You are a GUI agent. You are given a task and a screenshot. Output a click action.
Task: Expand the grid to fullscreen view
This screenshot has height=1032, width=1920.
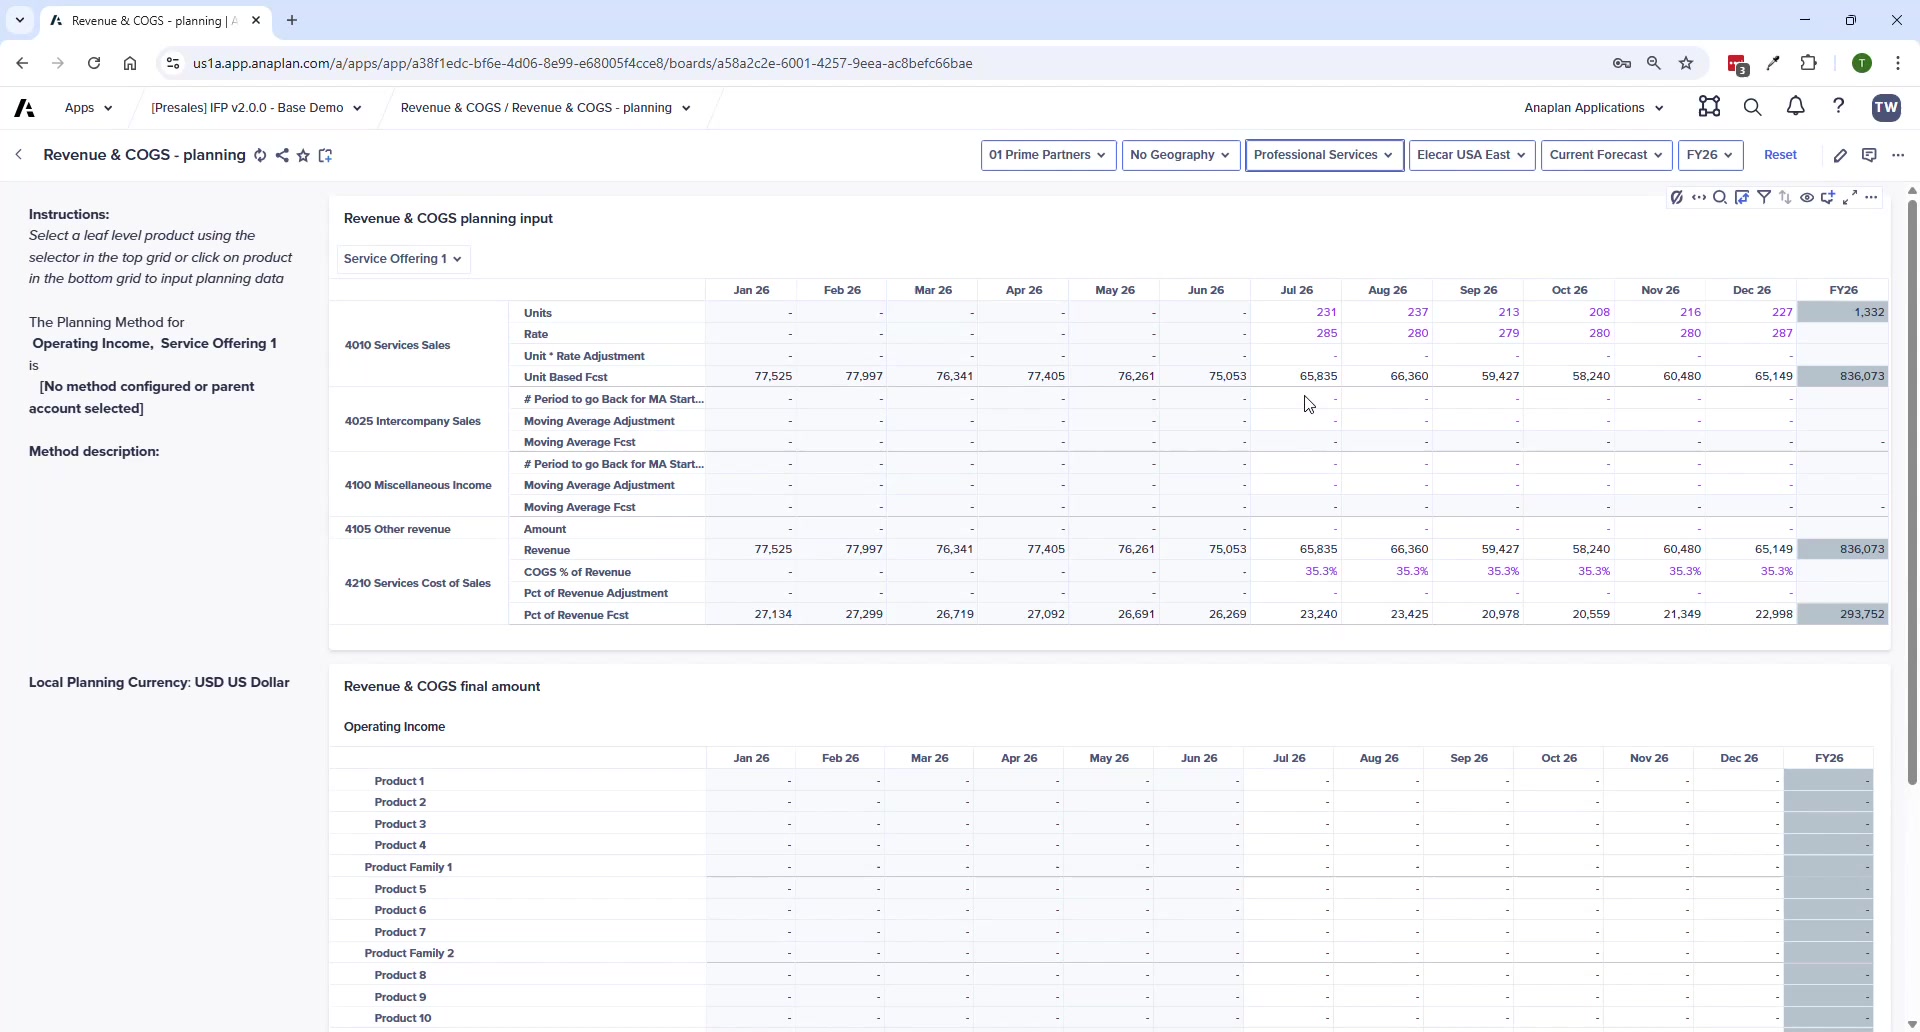[1850, 197]
